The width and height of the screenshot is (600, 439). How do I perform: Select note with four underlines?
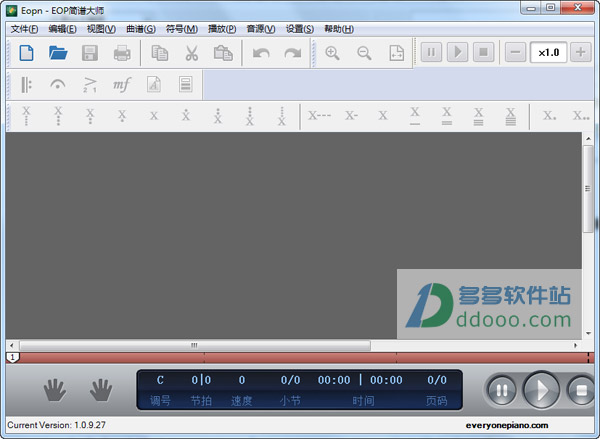coord(510,116)
